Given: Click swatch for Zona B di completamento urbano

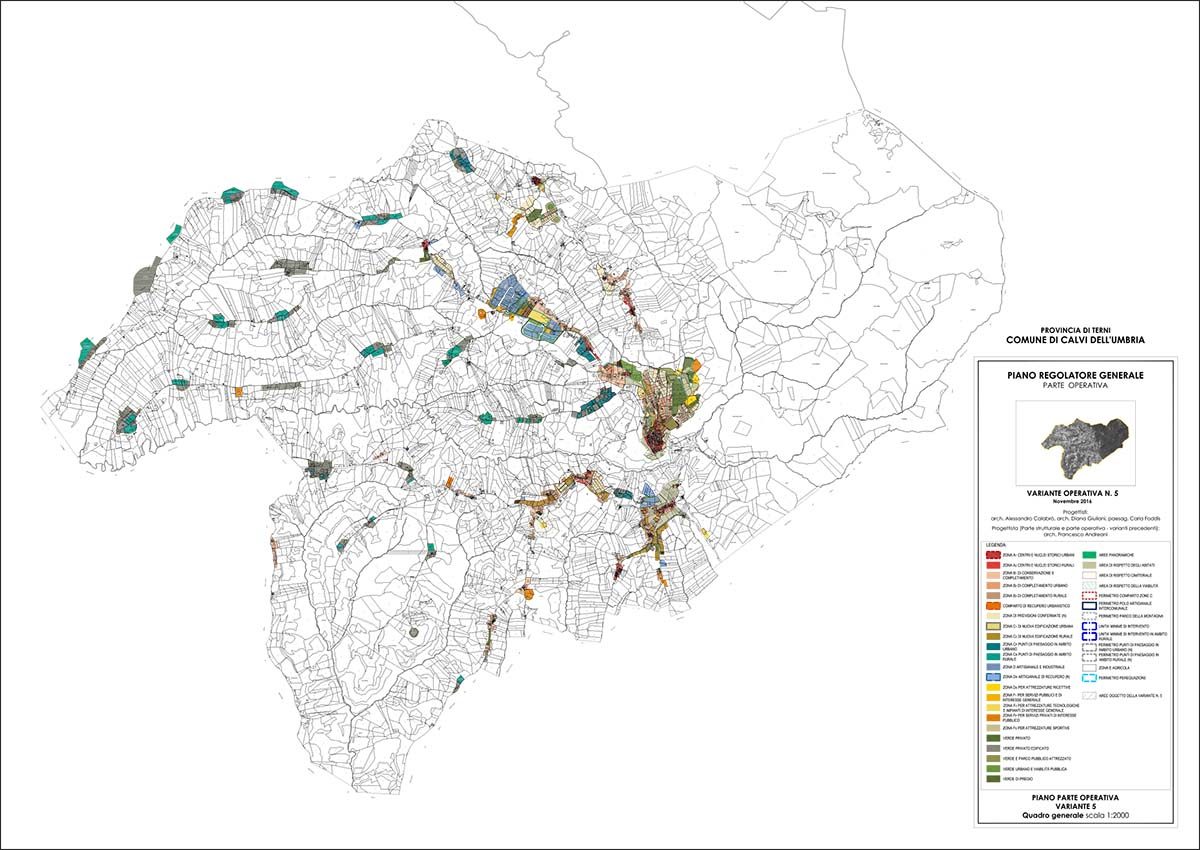Looking at the screenshot, I should click(x=993, y=586).
